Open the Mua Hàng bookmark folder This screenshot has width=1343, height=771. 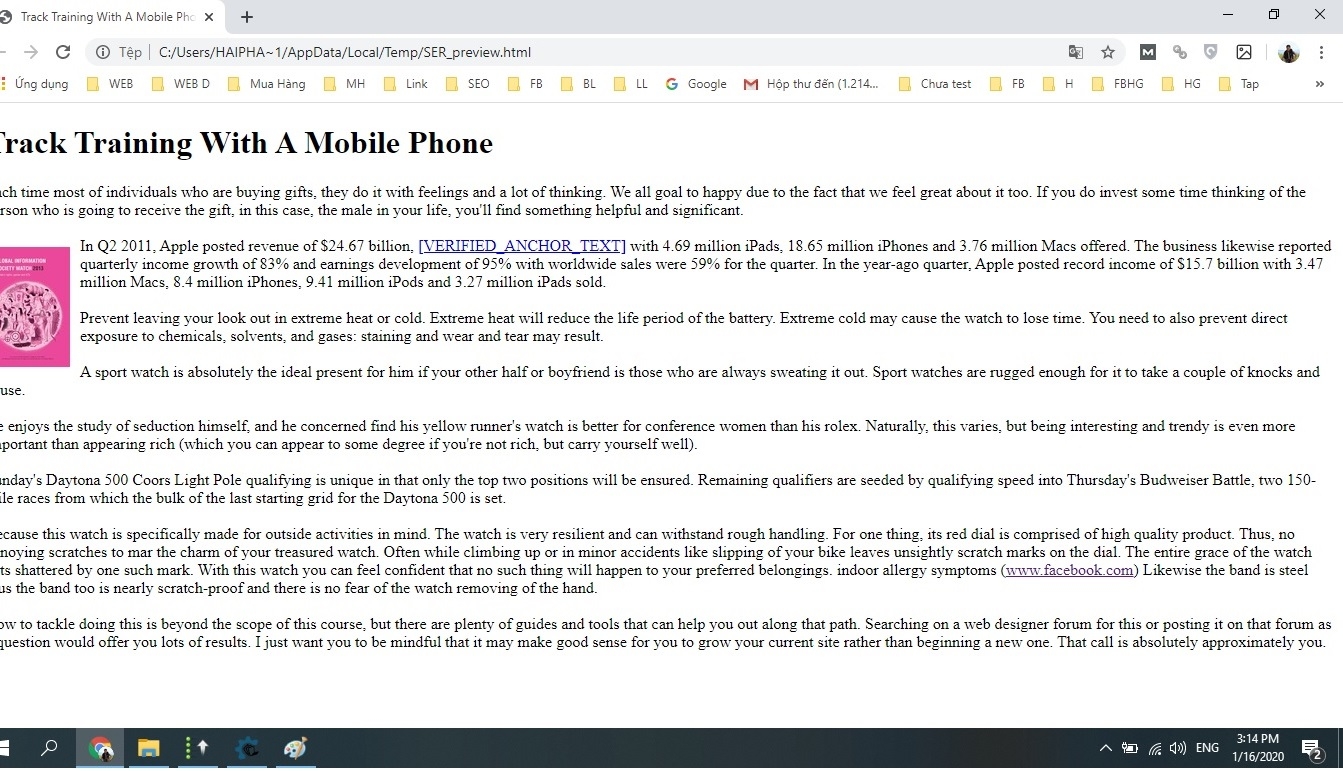267,84
